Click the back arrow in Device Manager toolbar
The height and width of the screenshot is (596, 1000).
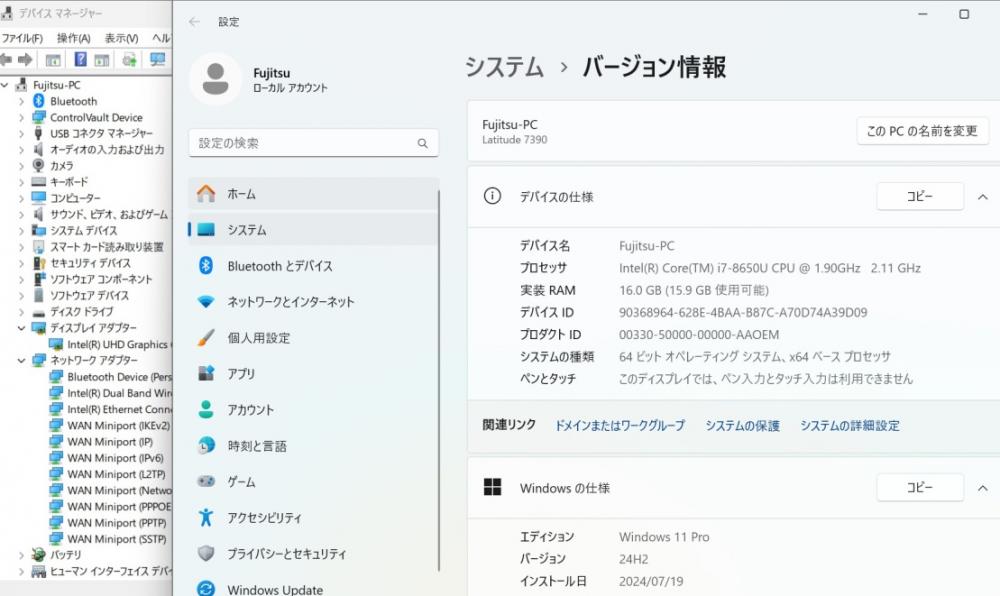coord(6,60)
